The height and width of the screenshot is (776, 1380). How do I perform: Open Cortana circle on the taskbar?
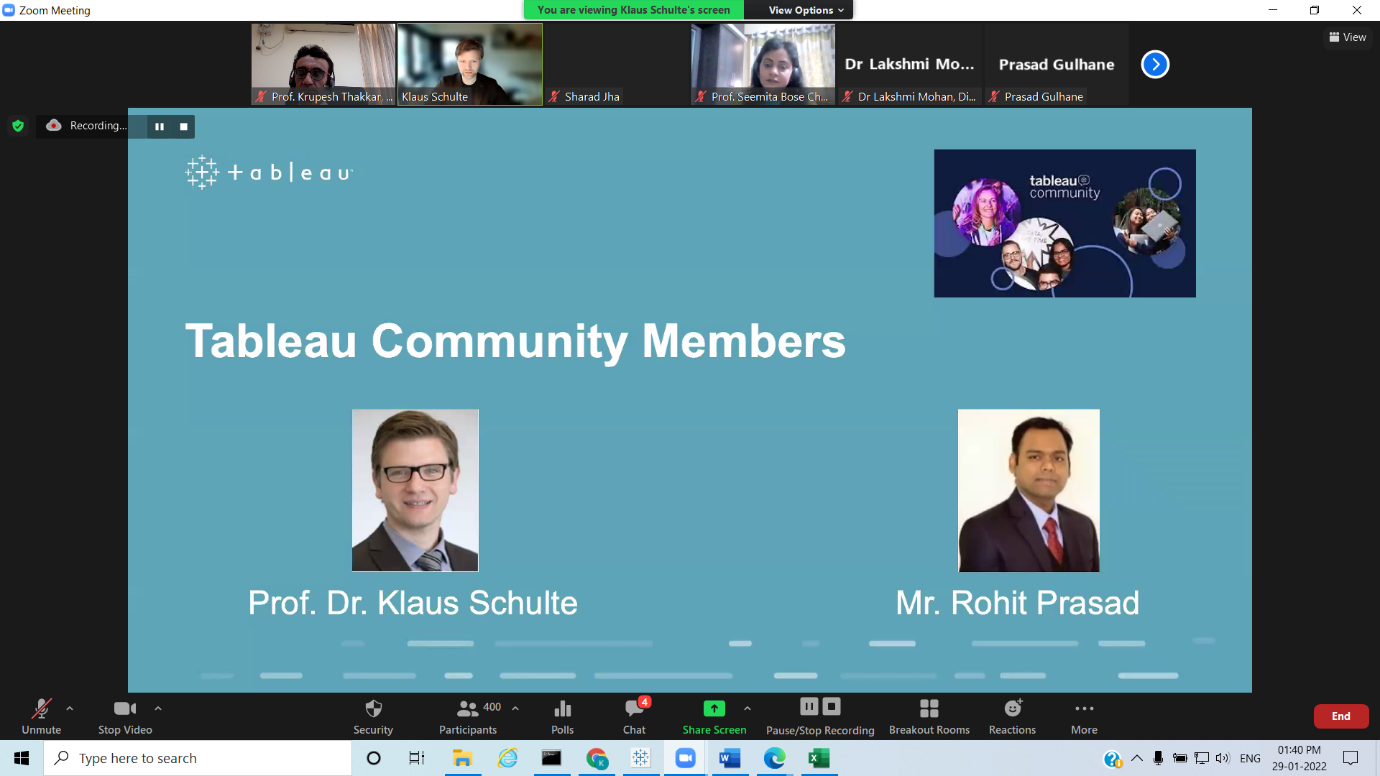pyautogui.click(x=374, y=758)
